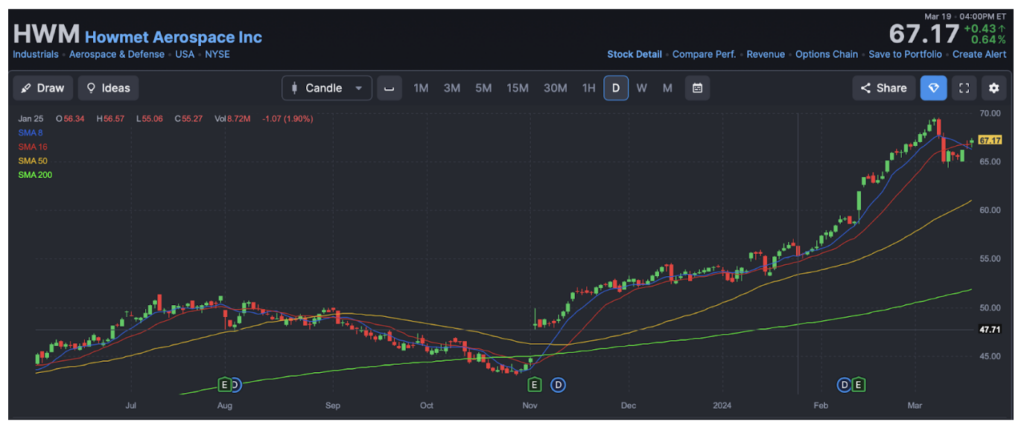Open the Revenue link
1024x425 pixels.
tap(765, 54)
